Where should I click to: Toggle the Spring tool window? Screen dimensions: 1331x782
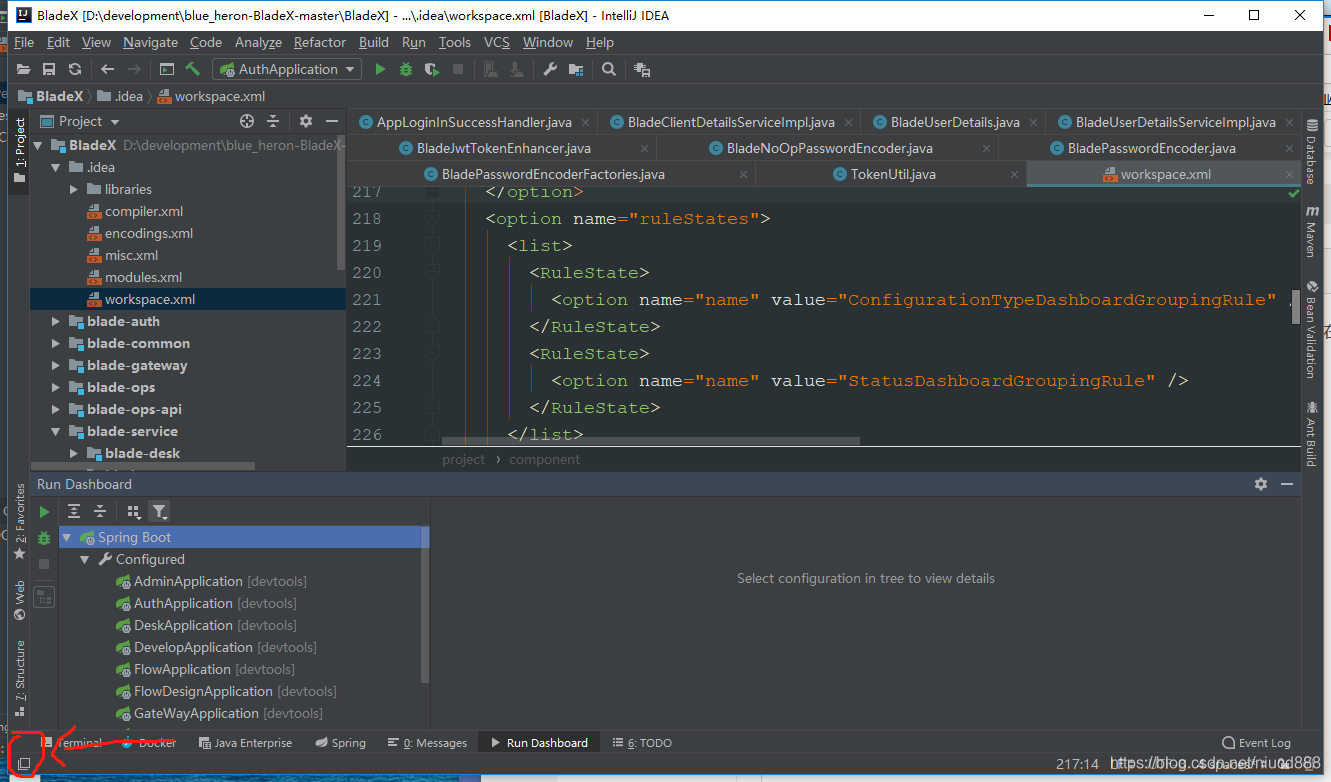(x=341, y=743)
